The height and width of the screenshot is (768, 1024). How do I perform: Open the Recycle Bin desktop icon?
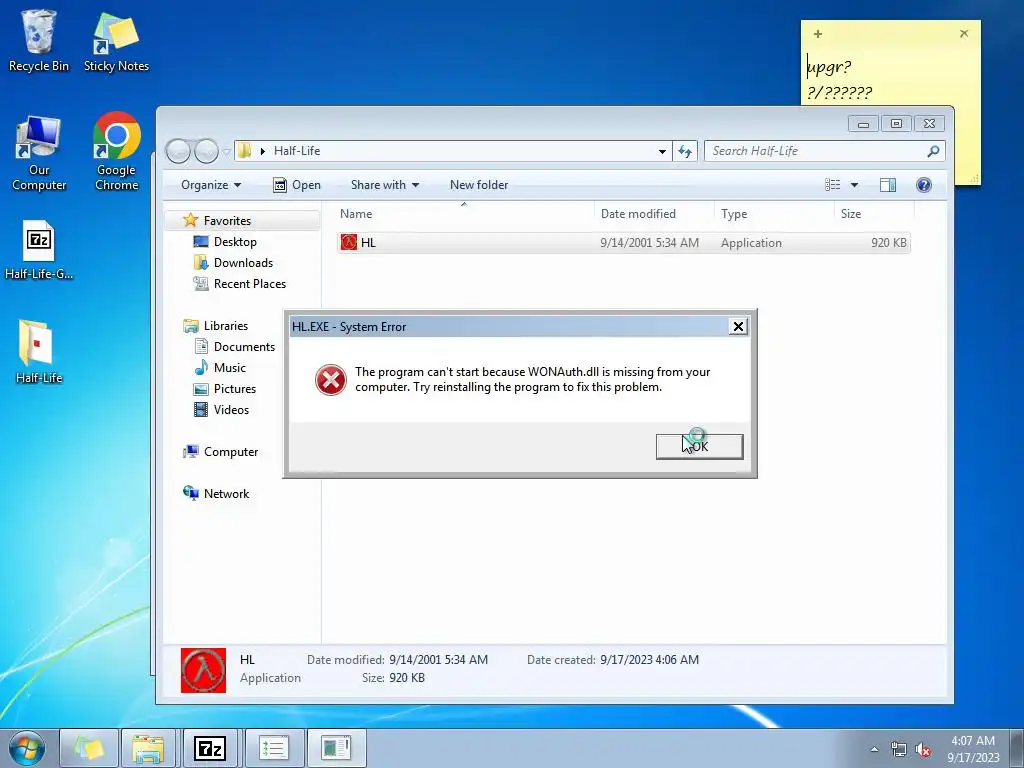pyautogui.click(x=39, y=40)
